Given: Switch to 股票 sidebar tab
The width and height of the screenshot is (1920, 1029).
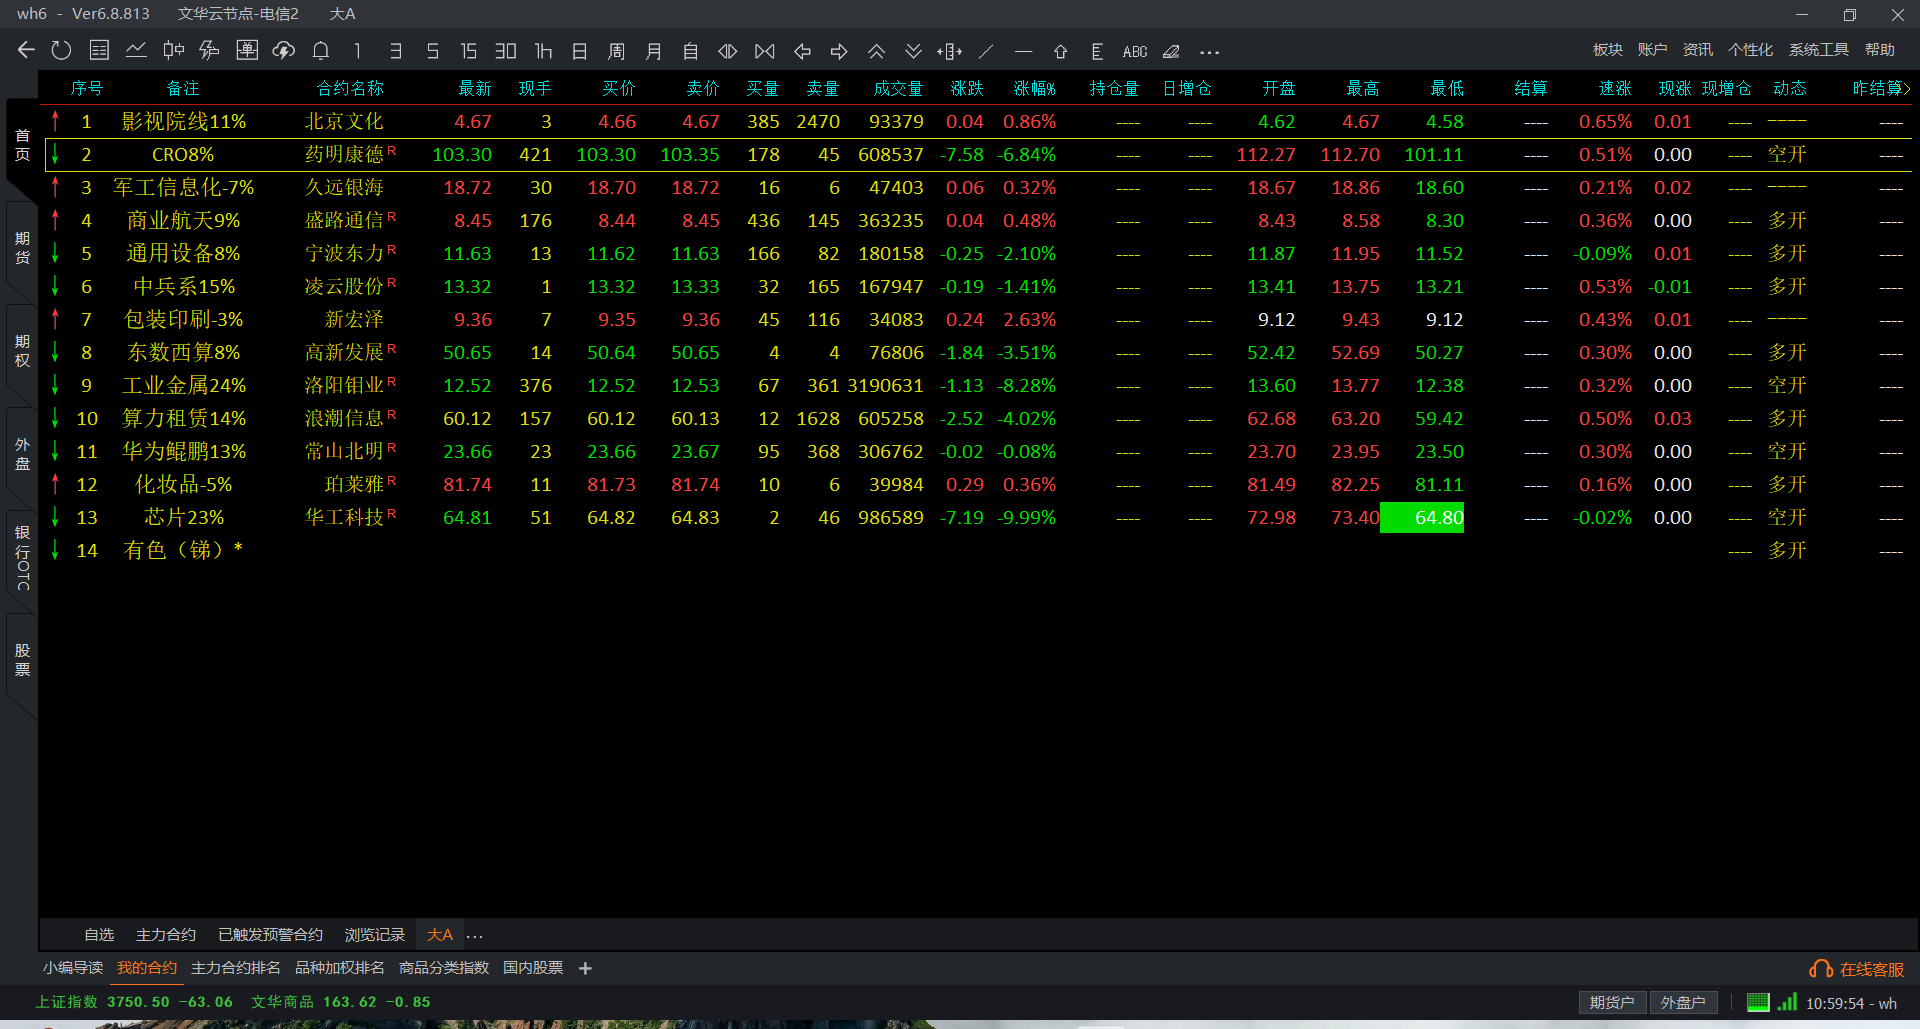Looking at the screenshot, I should [x=22, y=660].
